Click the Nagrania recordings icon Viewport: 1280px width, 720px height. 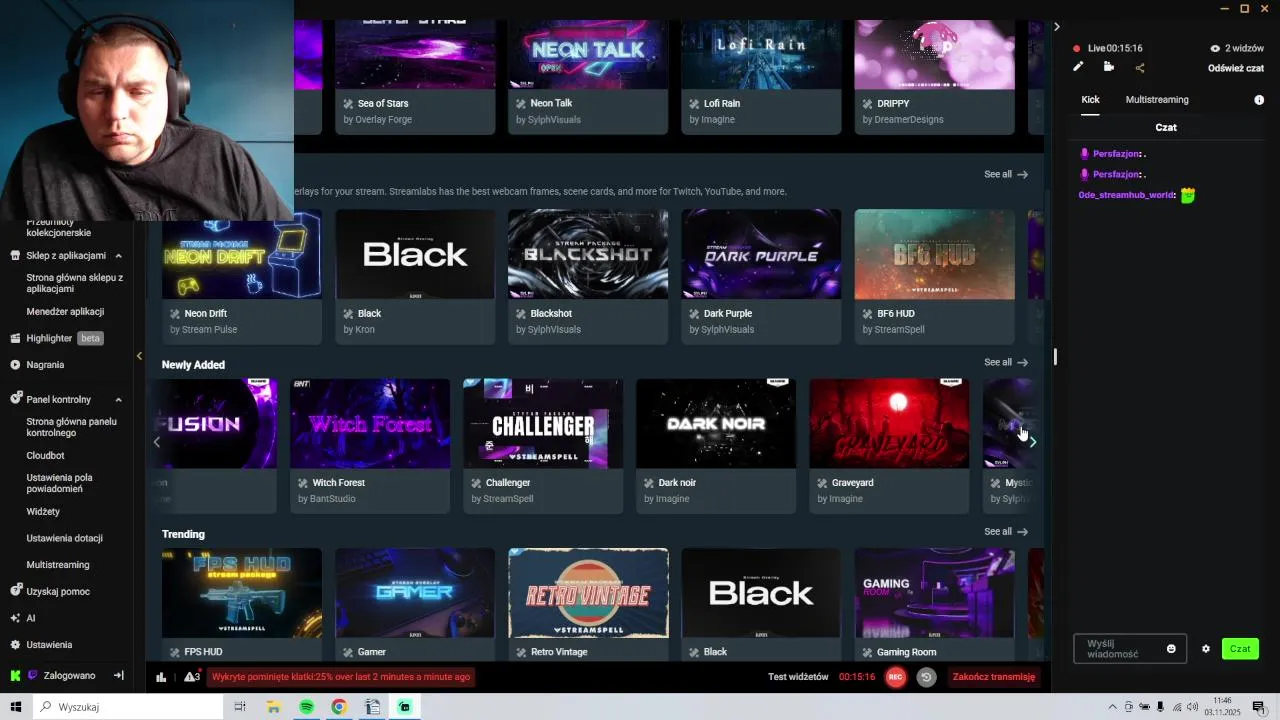15,365
